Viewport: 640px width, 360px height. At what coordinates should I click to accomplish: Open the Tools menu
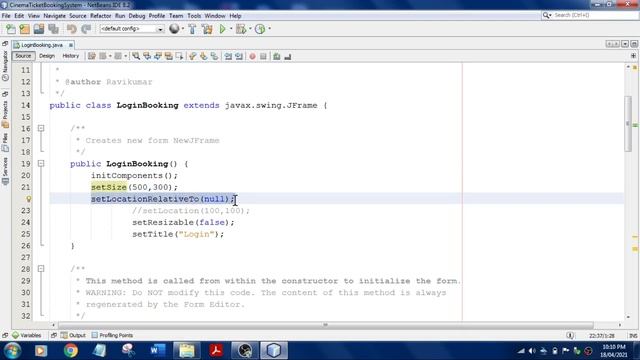194,16
